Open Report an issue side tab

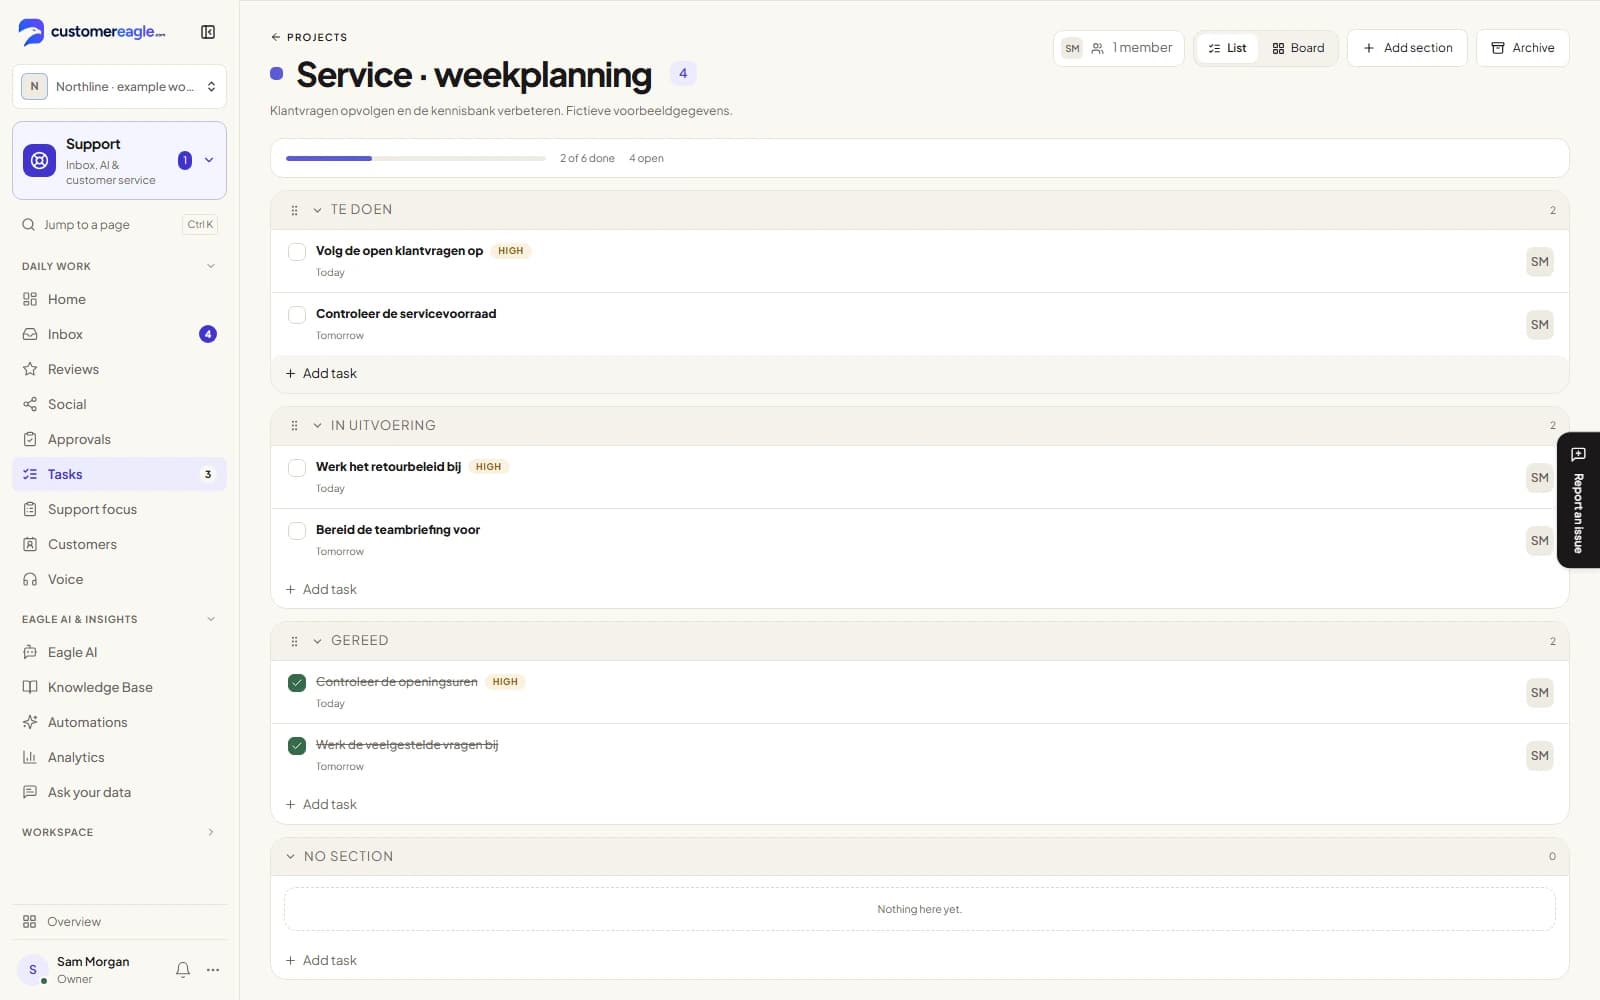[1578, 500]
